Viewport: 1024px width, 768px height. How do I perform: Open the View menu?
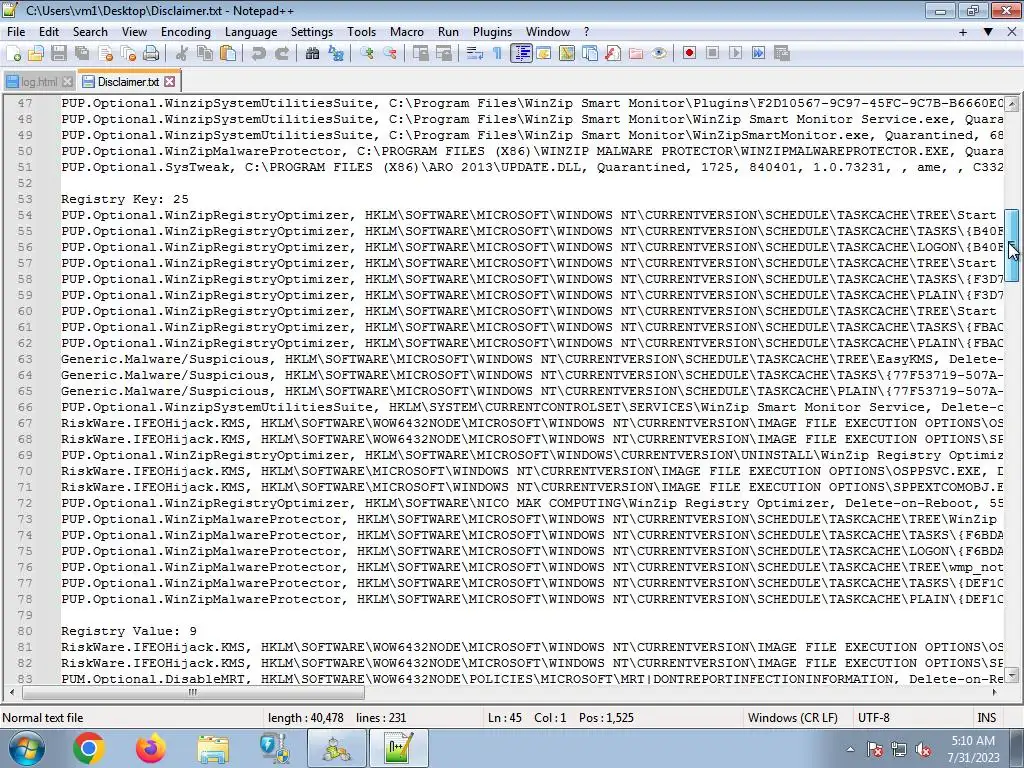pyautogui.click(x=134, y=32)
